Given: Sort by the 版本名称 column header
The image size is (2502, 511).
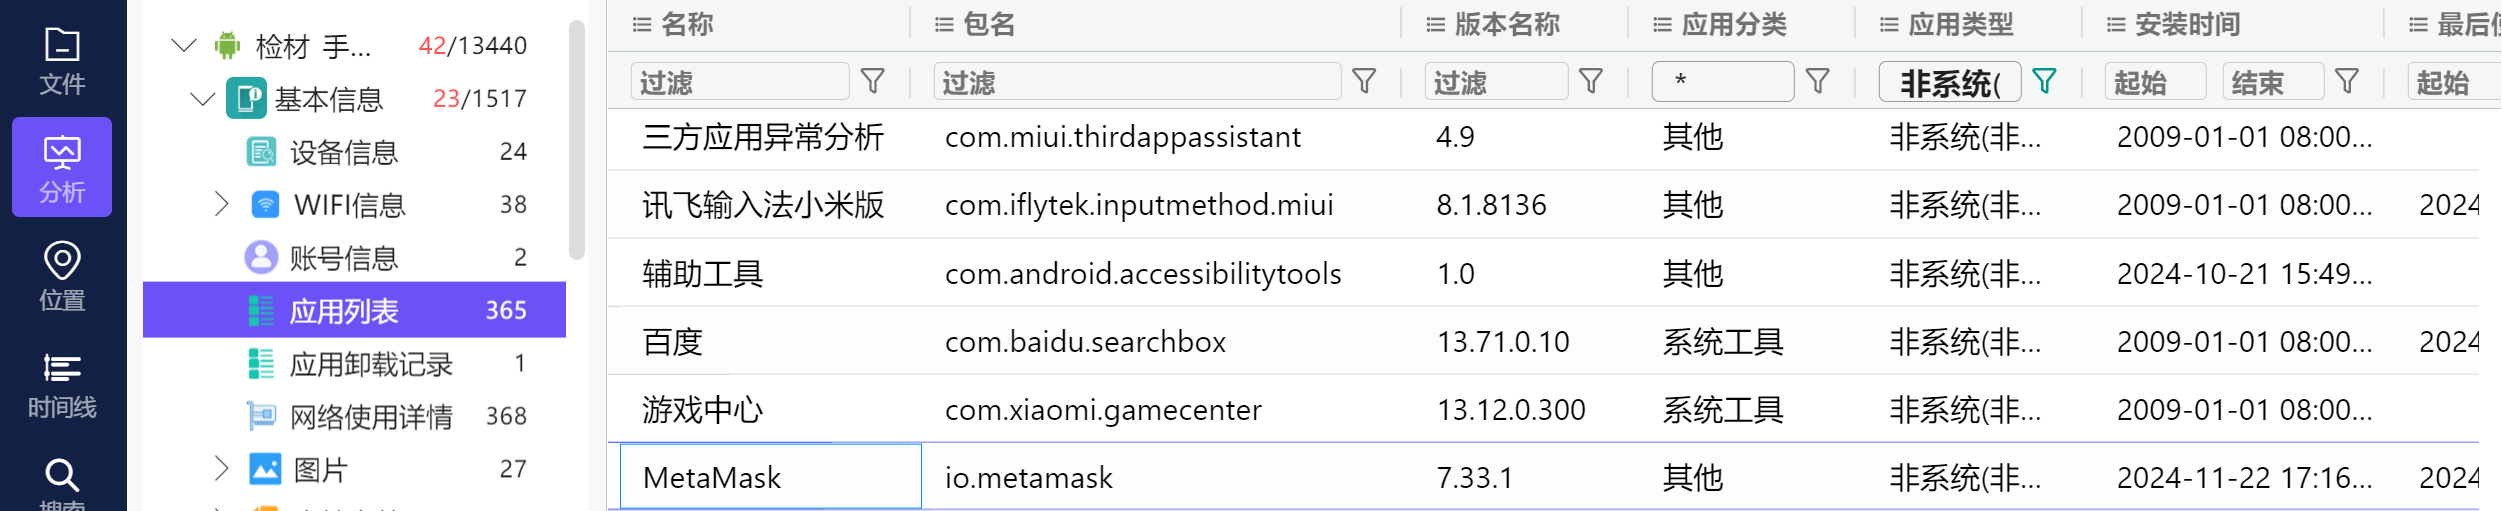Looking at the screenshot, I should click(1506, 25).
